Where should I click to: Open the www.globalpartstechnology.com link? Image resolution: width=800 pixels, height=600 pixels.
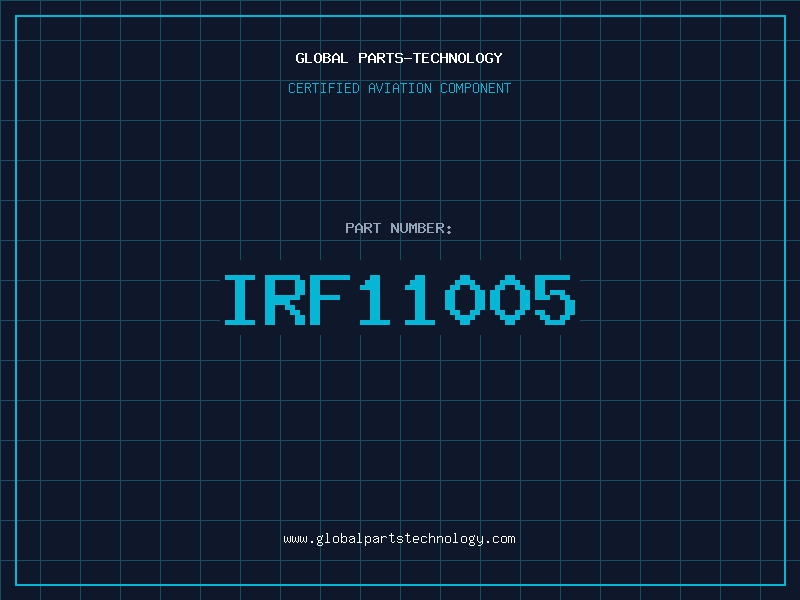tap(399, 539)
